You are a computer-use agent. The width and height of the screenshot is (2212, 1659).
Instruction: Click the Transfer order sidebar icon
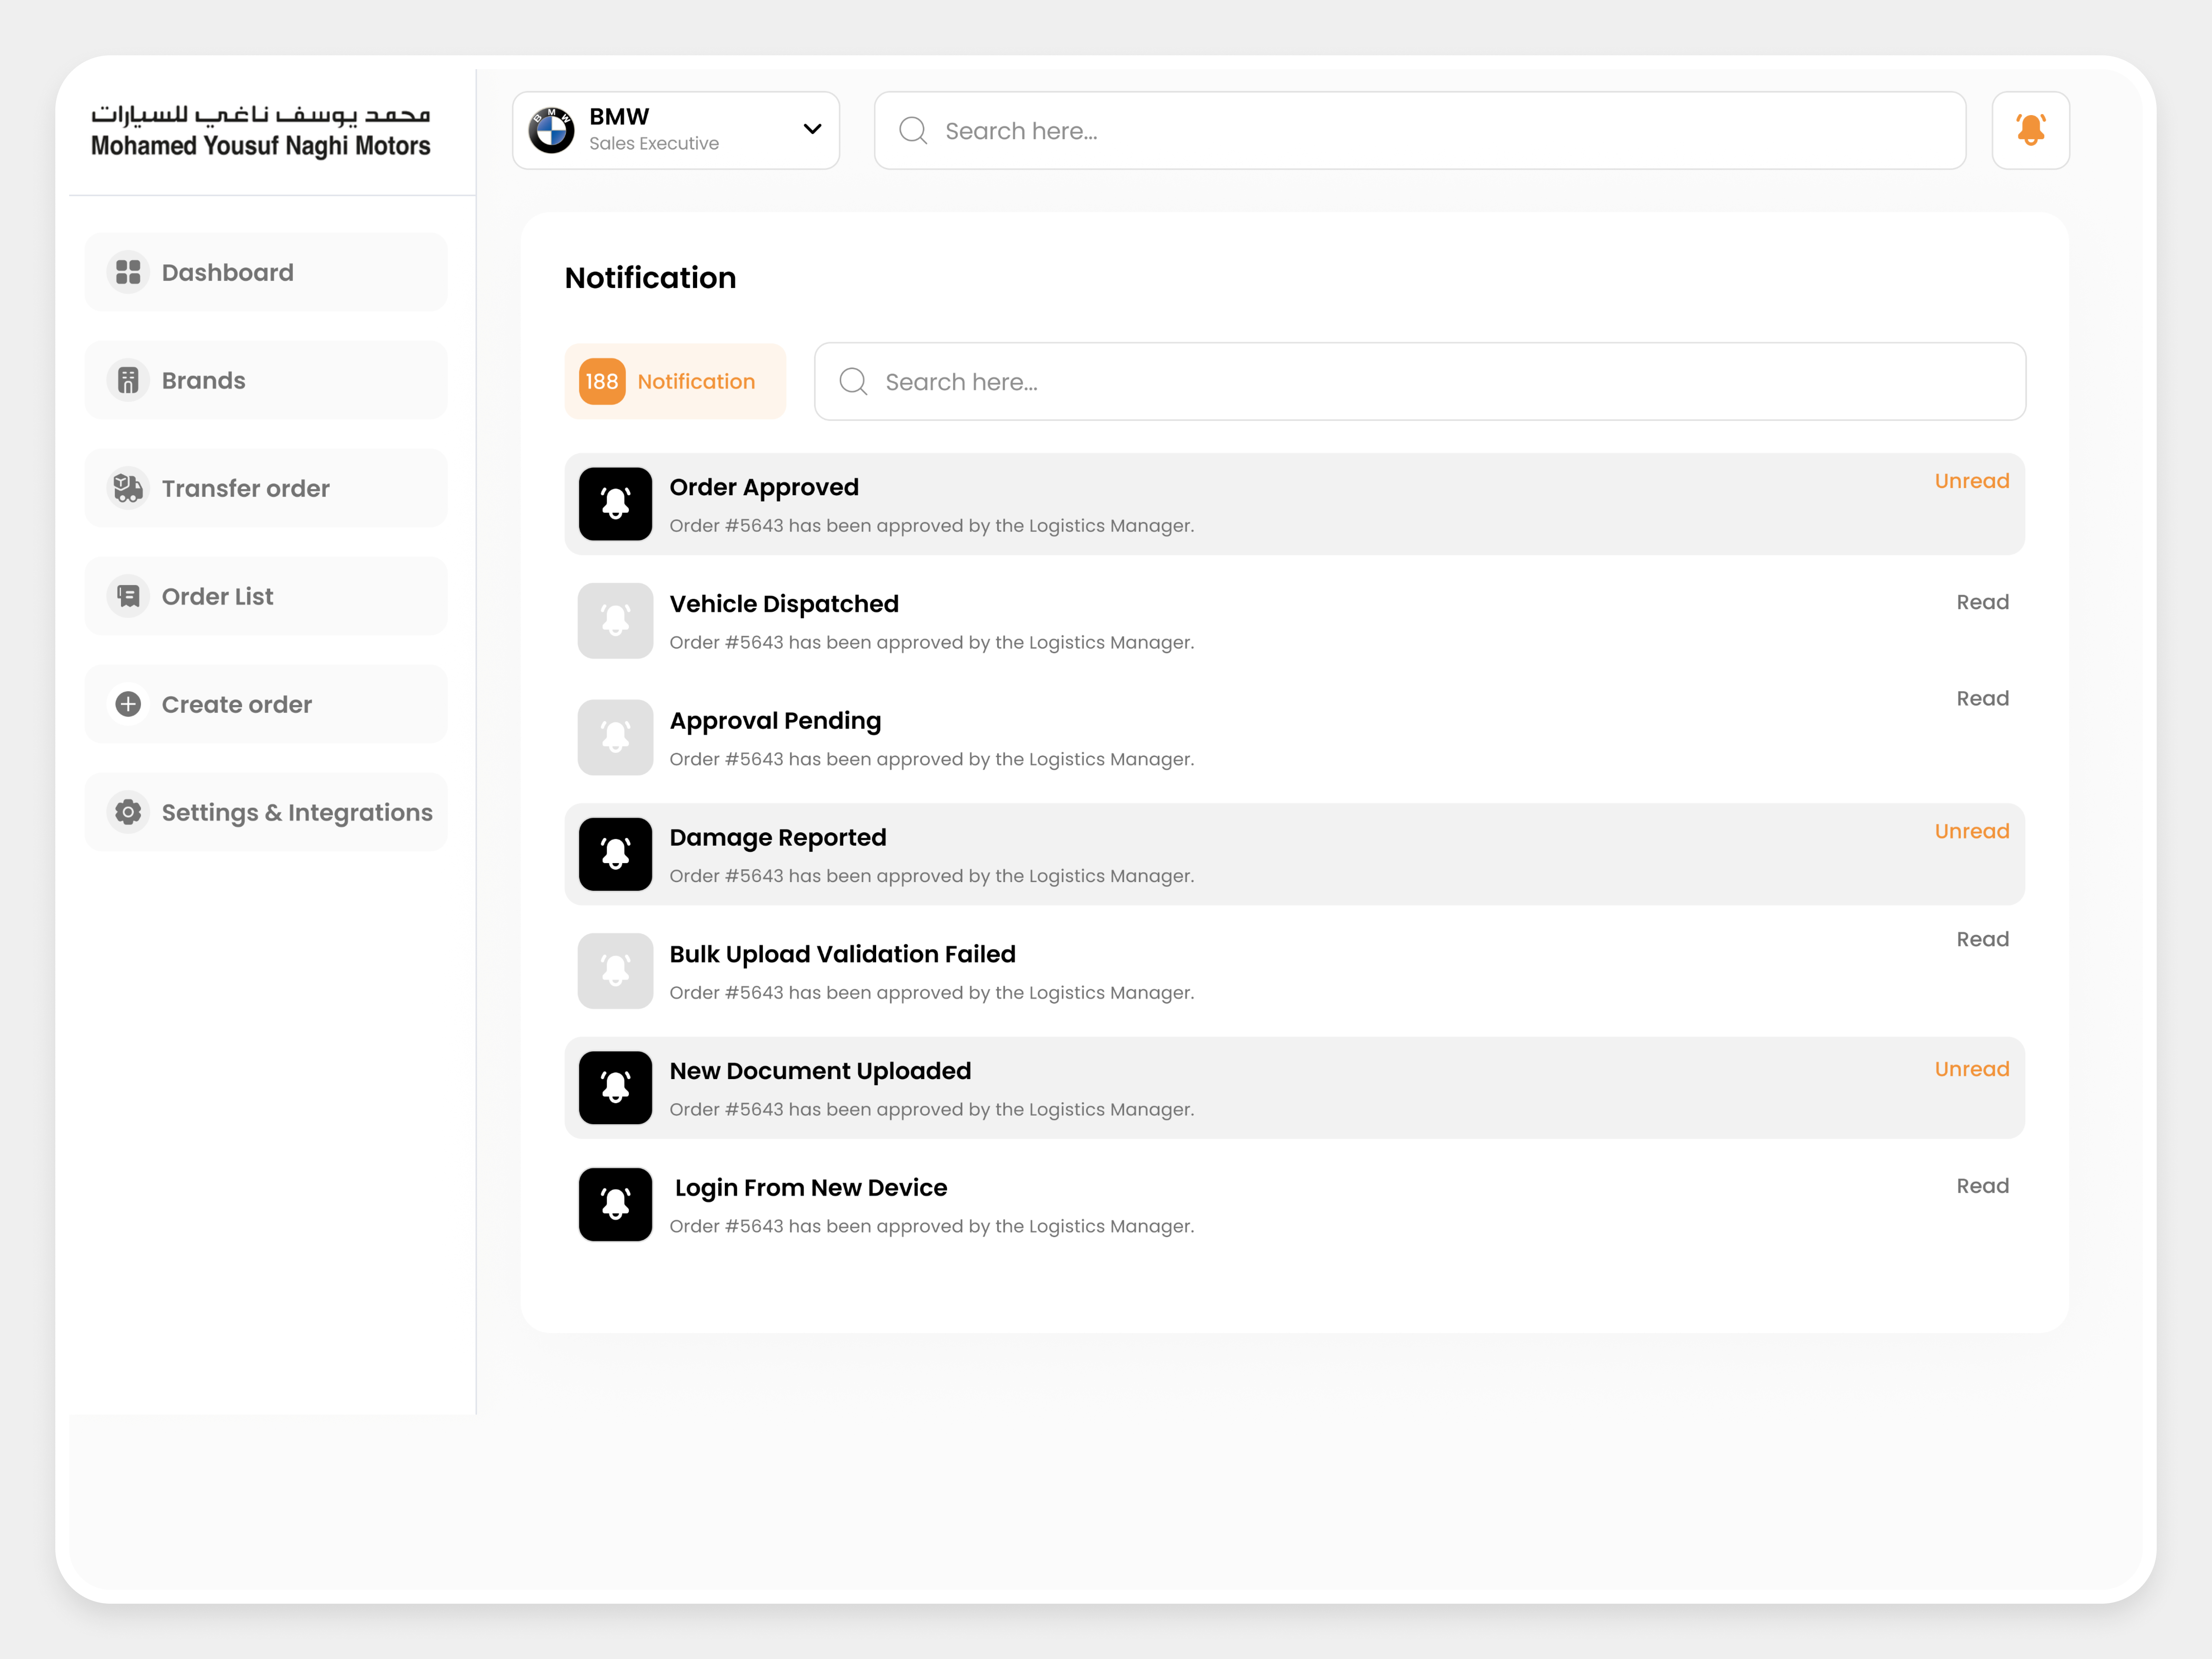[128, 488]
